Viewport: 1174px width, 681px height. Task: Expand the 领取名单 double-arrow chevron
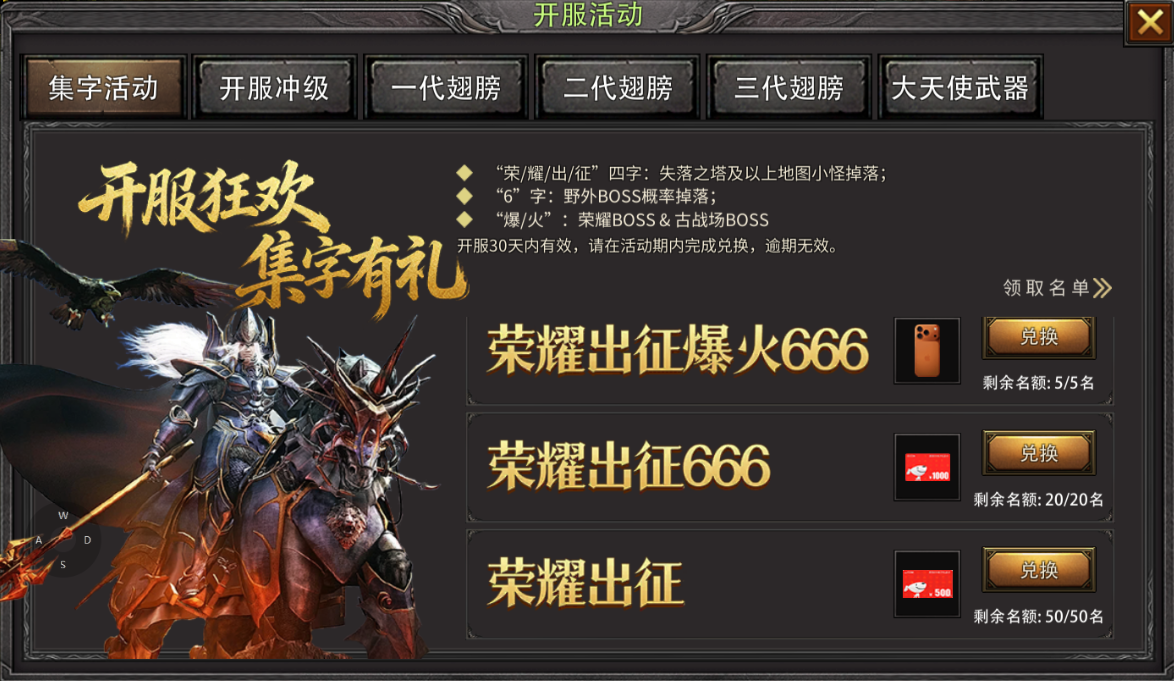point(1102,288)
